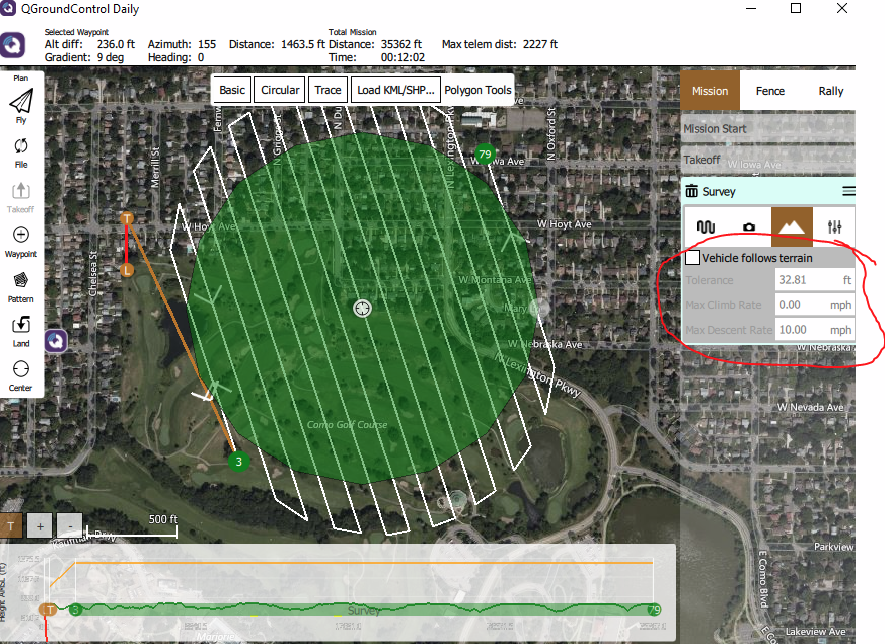The image size is (885, 644).
Task: Open the survey presets sliders icon
Action: (834, 227)
